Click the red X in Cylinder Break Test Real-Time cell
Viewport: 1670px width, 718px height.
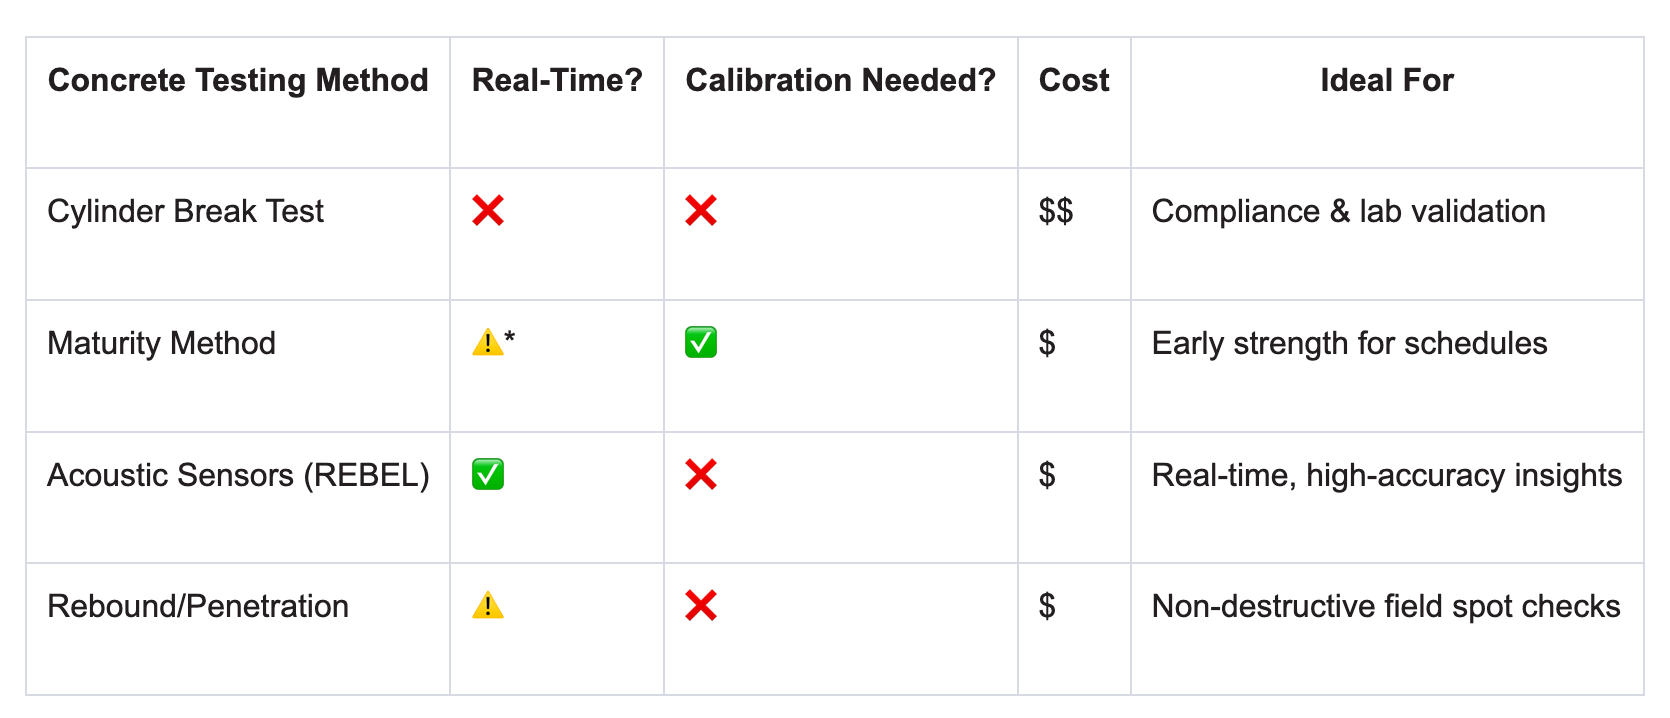pyautogui.click(x=488, y=211)
